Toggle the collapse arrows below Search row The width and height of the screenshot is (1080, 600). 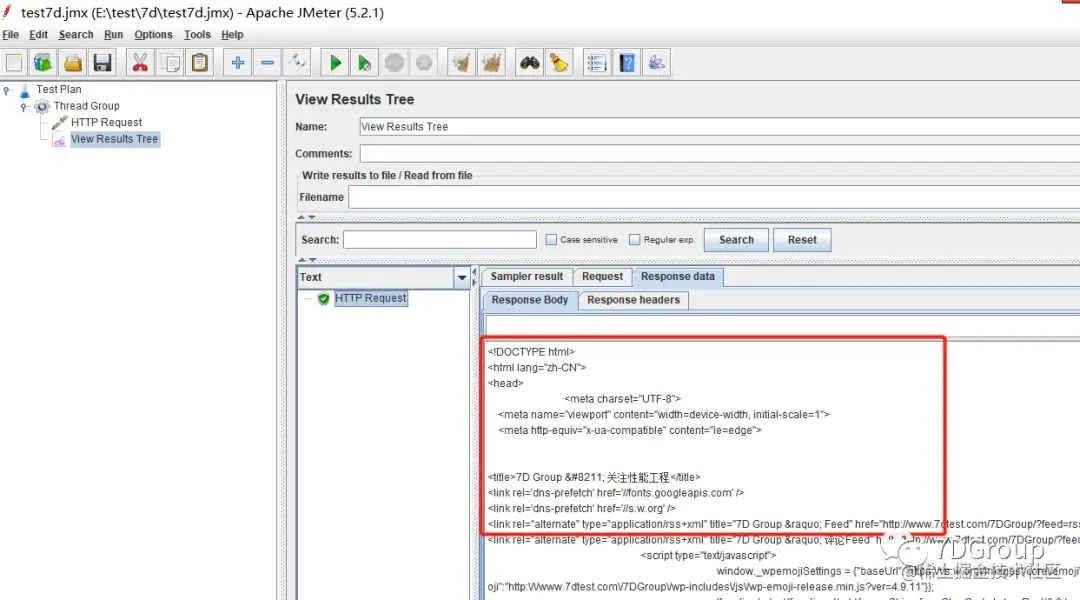307,260
